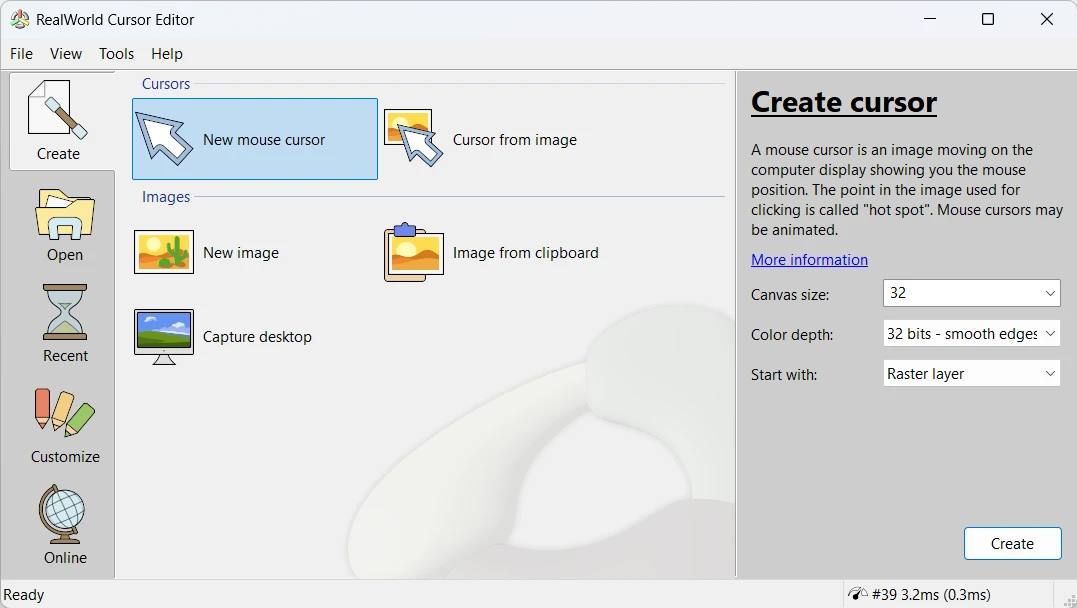Image resolution: width=1077 pixels, height=608 pixels.
Task: Click the 'Image from clipboard' label
Action: (x=525, y=253)
